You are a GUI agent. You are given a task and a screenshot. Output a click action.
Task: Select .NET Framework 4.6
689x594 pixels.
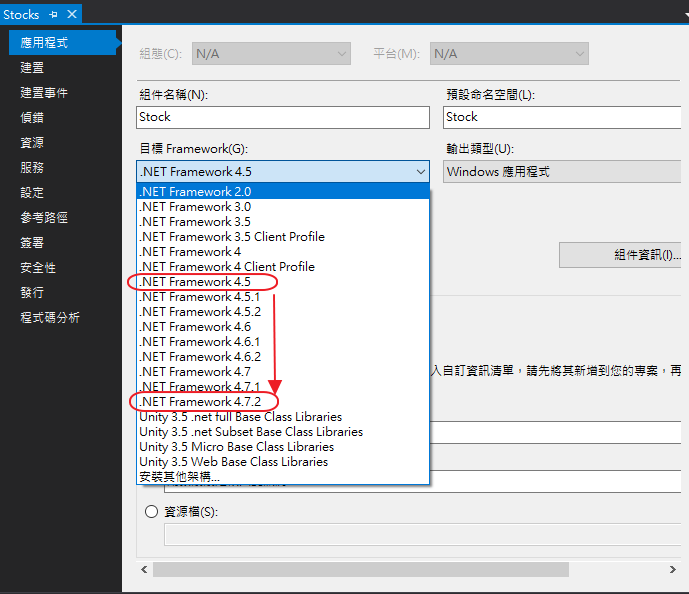click(x=283, y=327)
